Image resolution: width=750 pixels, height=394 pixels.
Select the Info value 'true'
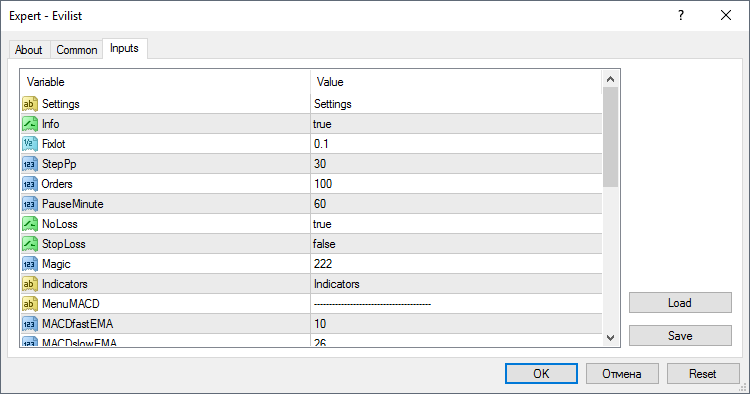click(322, 124)
